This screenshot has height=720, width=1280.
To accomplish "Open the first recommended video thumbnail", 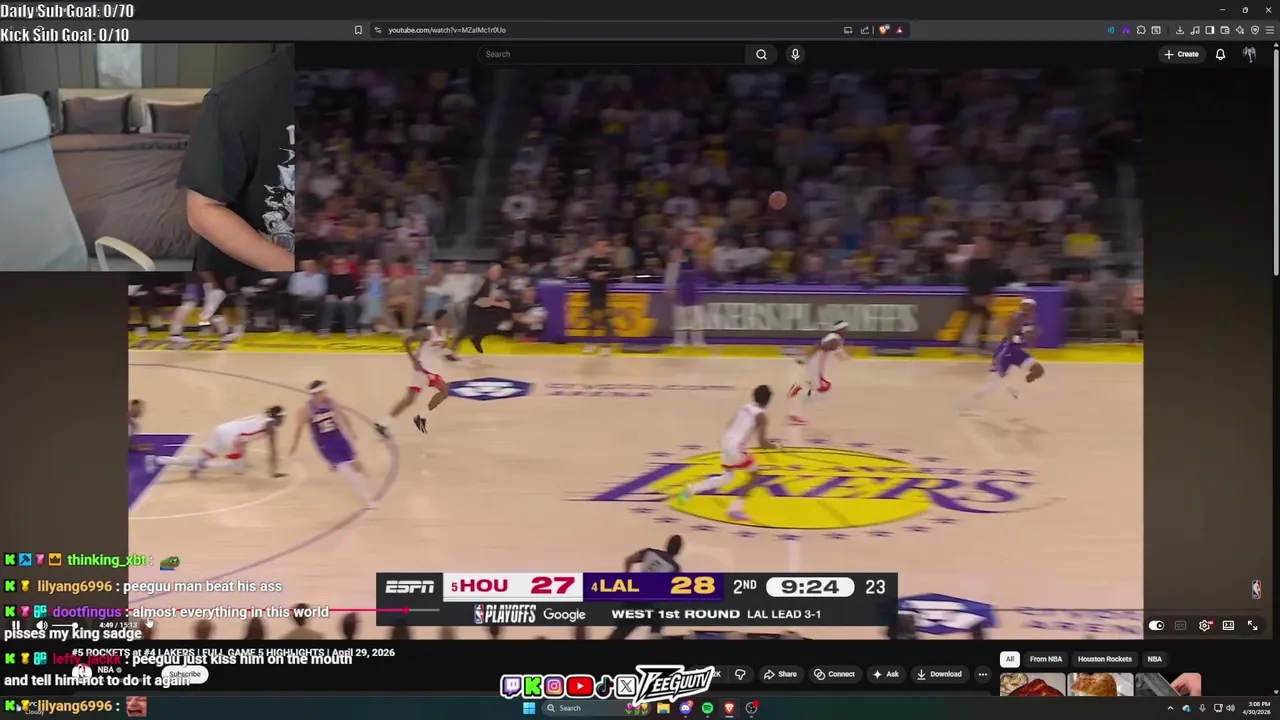I will click(x=1033, y=685).
